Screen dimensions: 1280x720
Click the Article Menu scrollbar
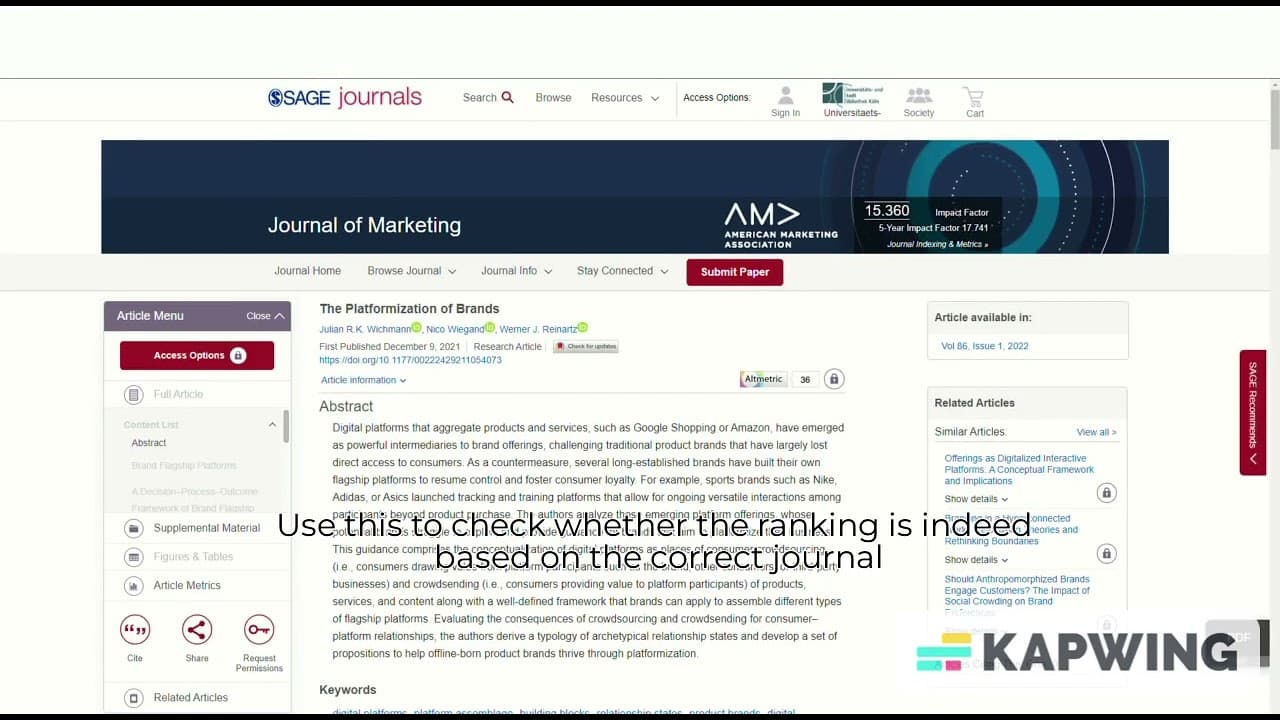(286, 427)
